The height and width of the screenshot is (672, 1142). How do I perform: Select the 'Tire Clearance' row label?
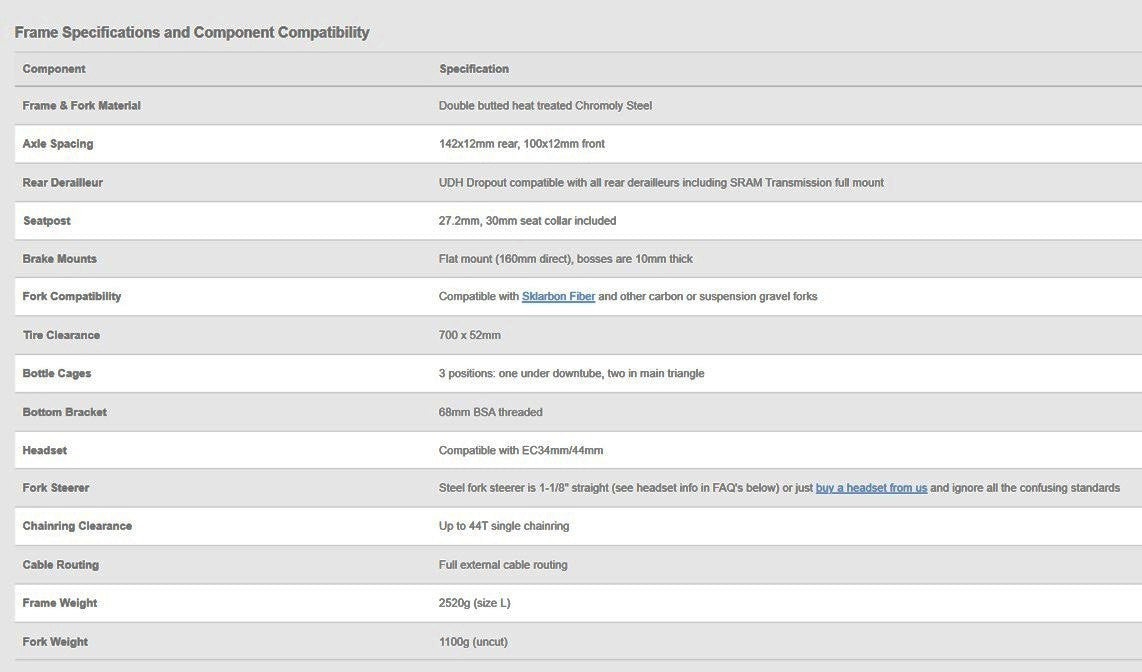61,335
